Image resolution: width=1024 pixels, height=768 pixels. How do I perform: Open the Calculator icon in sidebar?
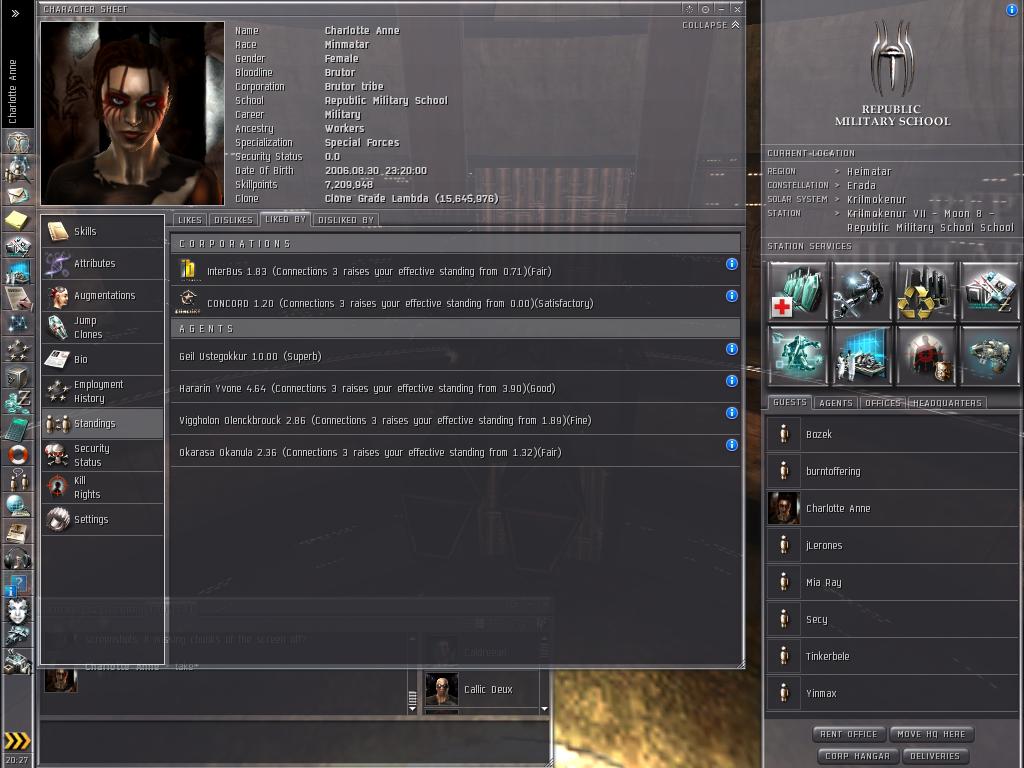coord(18,428)
